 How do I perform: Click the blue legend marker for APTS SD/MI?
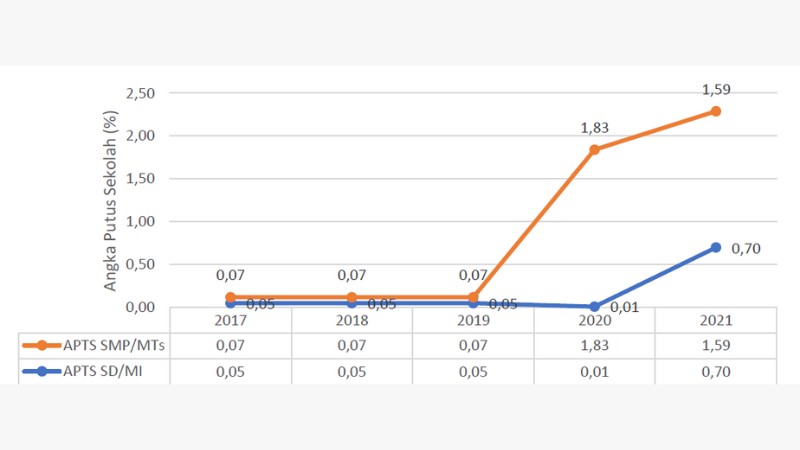[42, 372]
